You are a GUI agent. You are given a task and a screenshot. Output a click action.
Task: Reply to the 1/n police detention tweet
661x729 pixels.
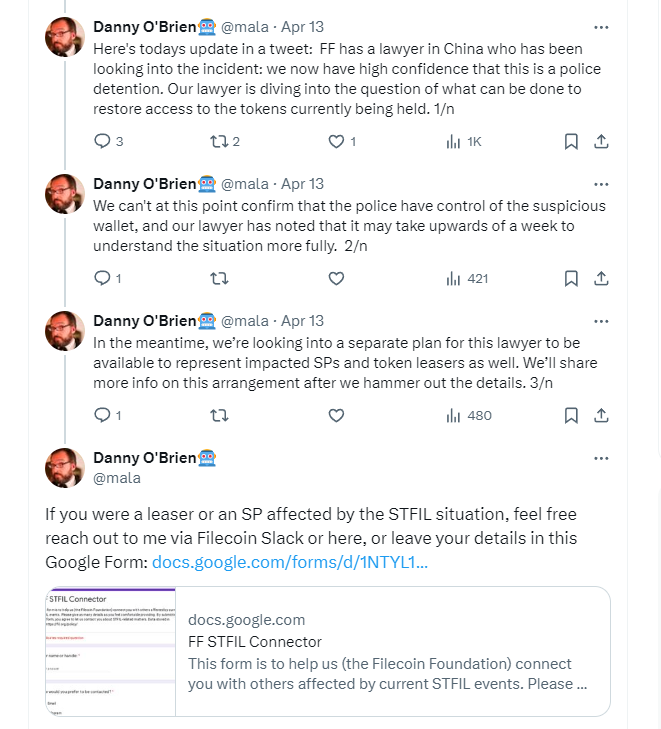pyautogui.click(x=108, y=141)
